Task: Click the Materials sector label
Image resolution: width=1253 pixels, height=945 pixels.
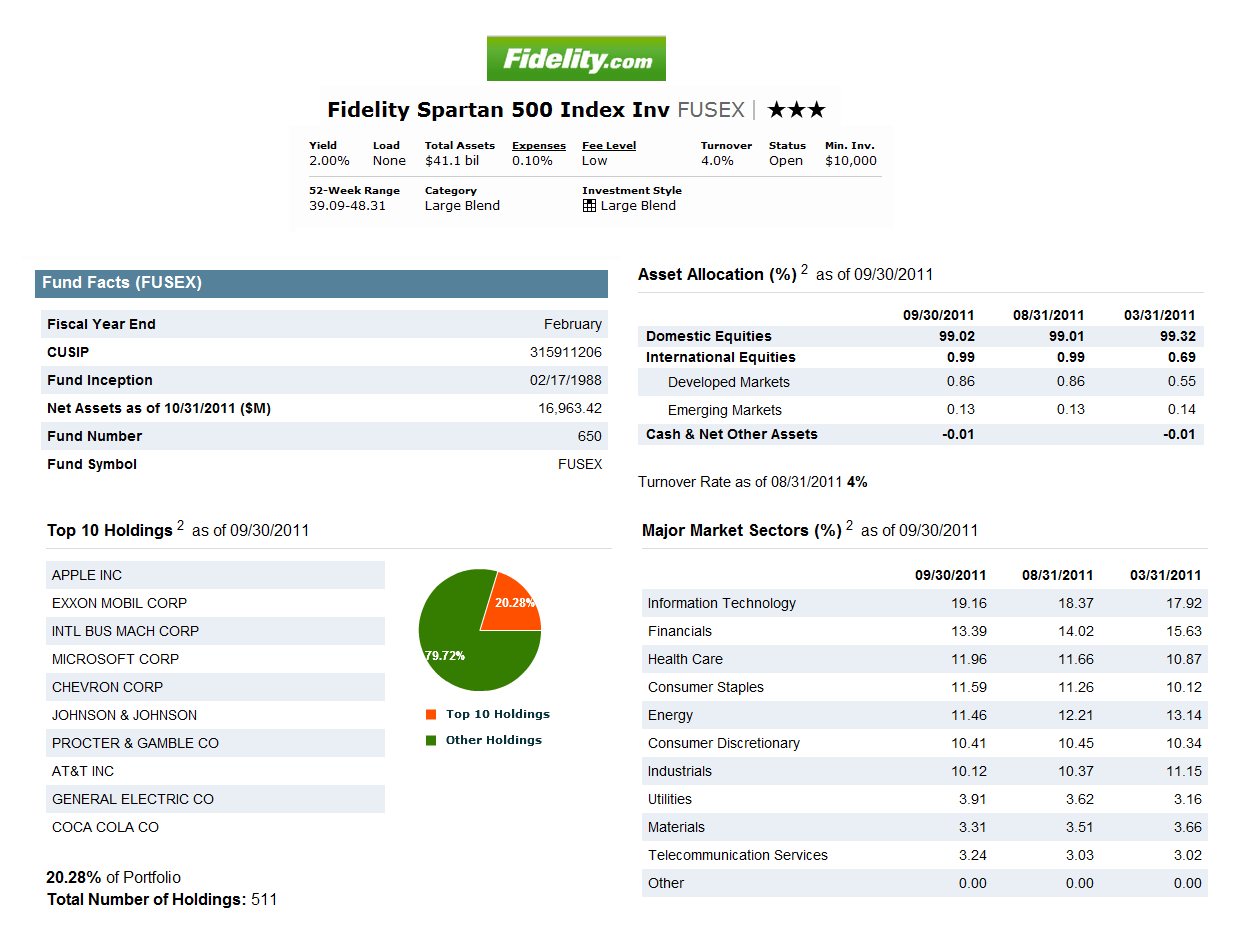Action: click(676, 827)
